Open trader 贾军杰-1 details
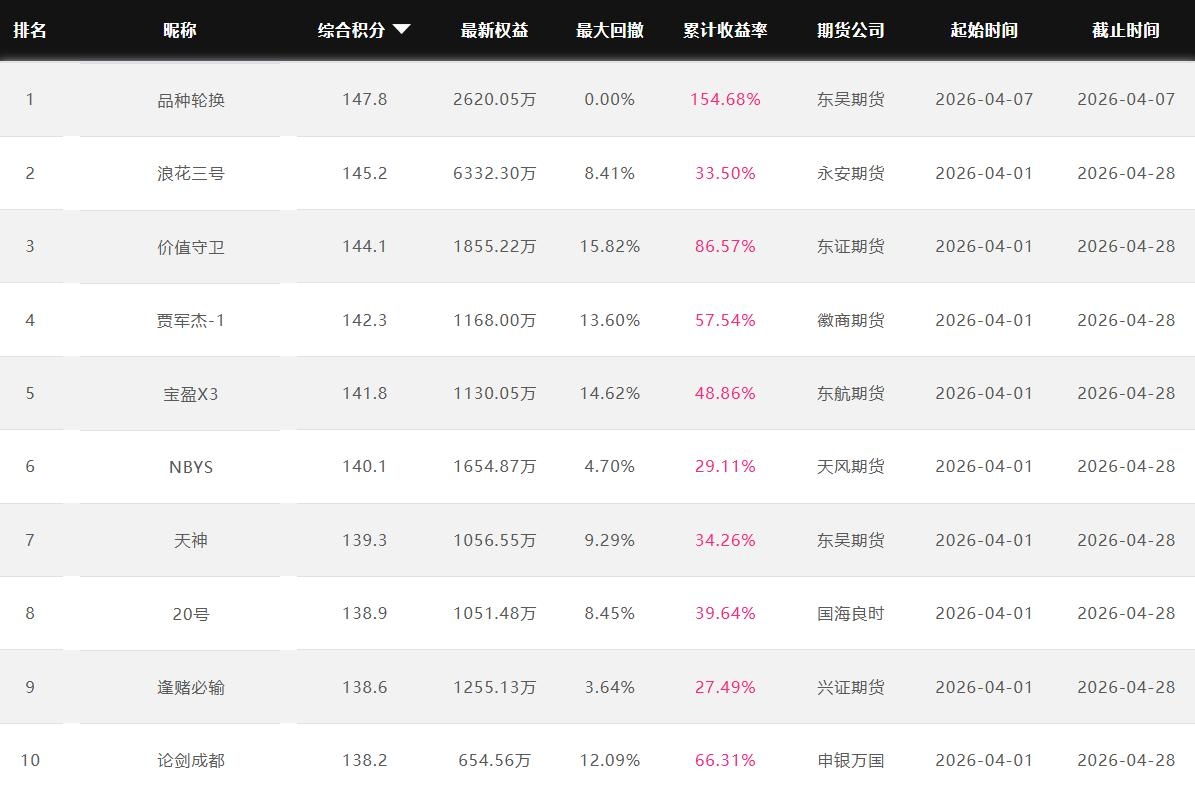This screenshot has height=792, width=1195. point(191,320)
